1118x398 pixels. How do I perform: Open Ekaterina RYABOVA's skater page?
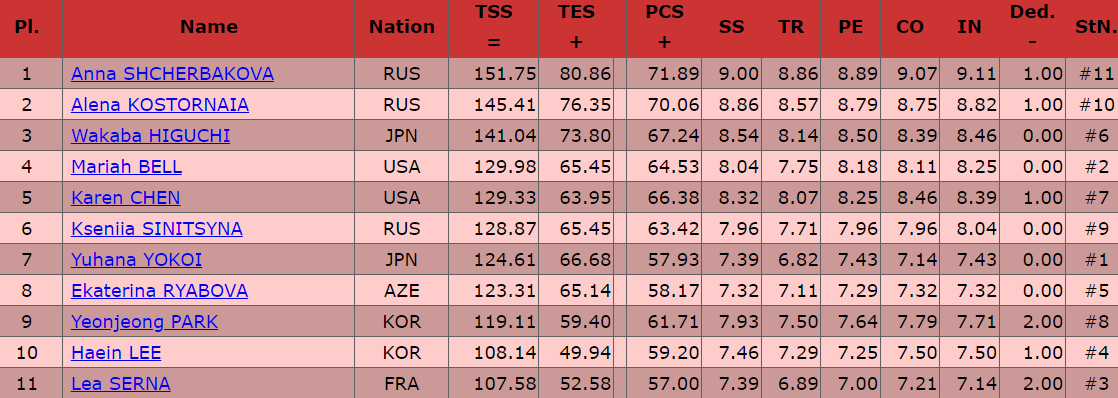coord(160,291)
